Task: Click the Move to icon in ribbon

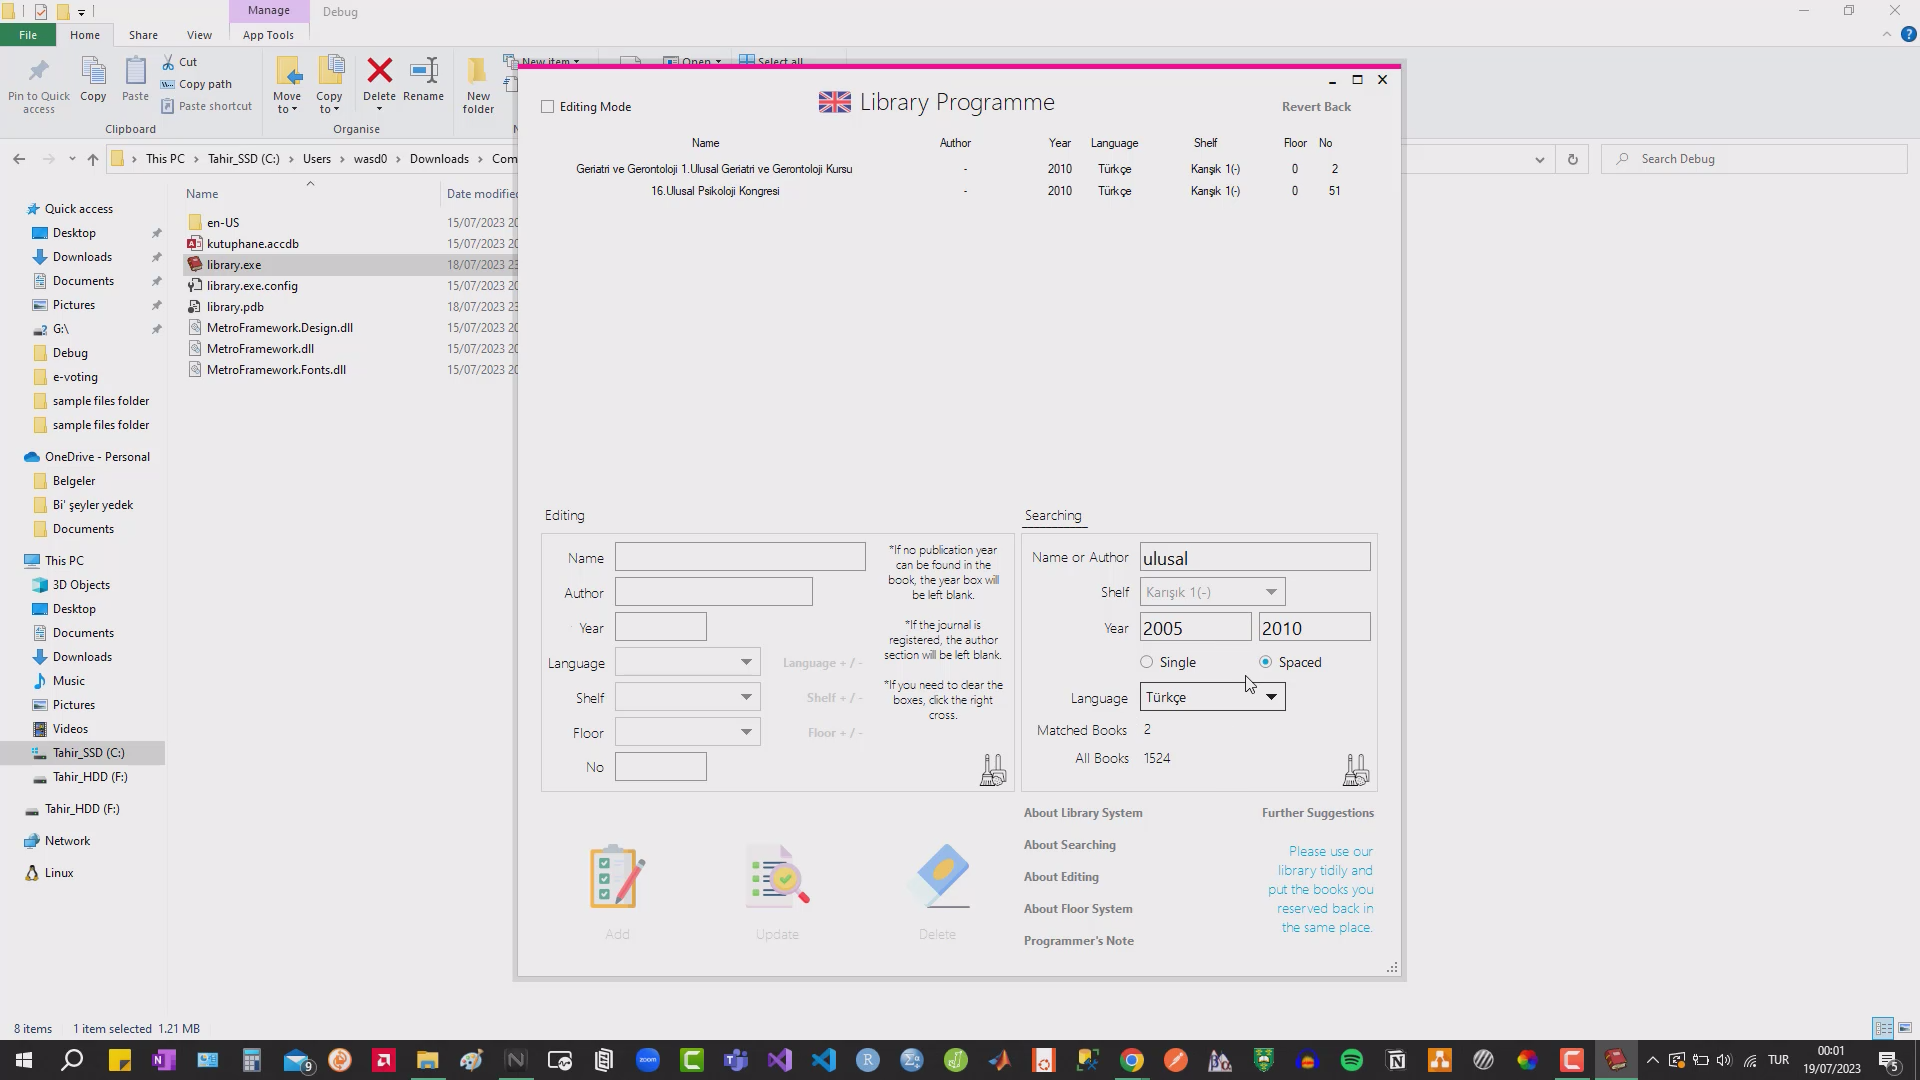Action: 287,71
